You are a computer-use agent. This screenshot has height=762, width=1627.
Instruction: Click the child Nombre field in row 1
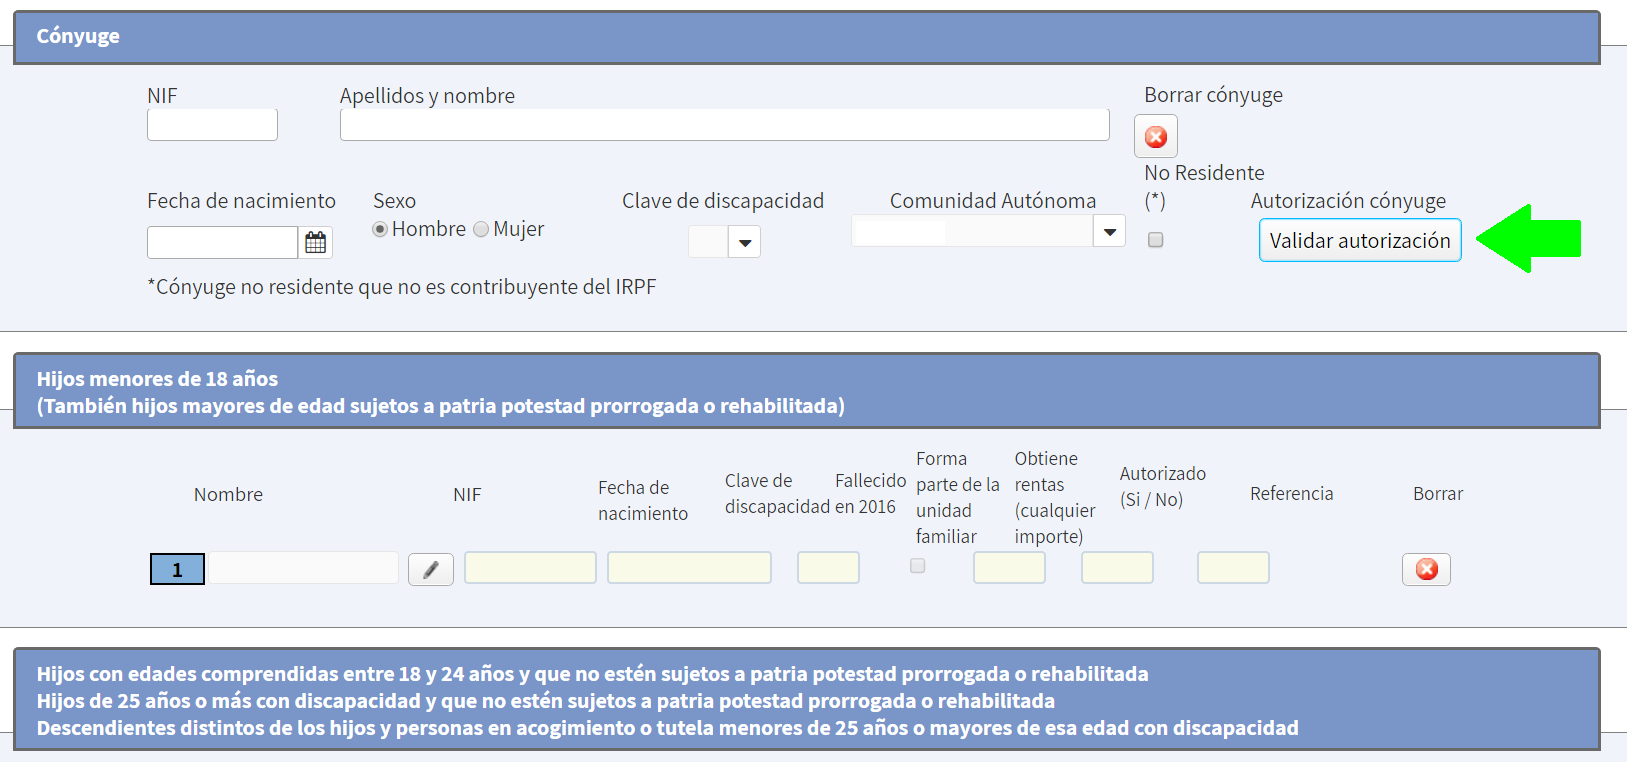303,568
